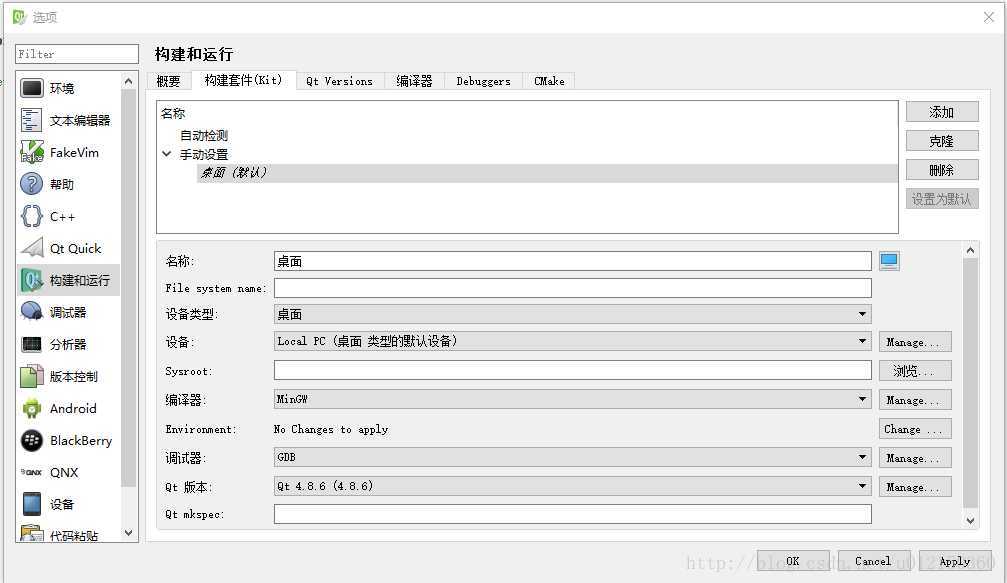Open the 文本编辑器 category icon
Image resolution: width=1007 pixels, height=583 pixels.
tap(31, 120)
